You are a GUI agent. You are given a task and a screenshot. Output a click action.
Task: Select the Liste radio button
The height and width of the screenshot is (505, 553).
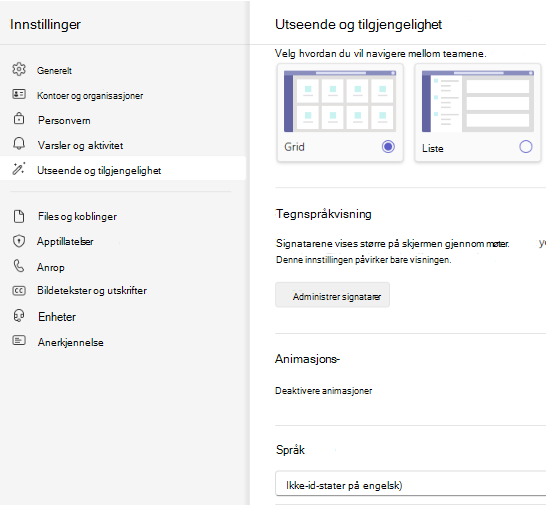point(526,147)
